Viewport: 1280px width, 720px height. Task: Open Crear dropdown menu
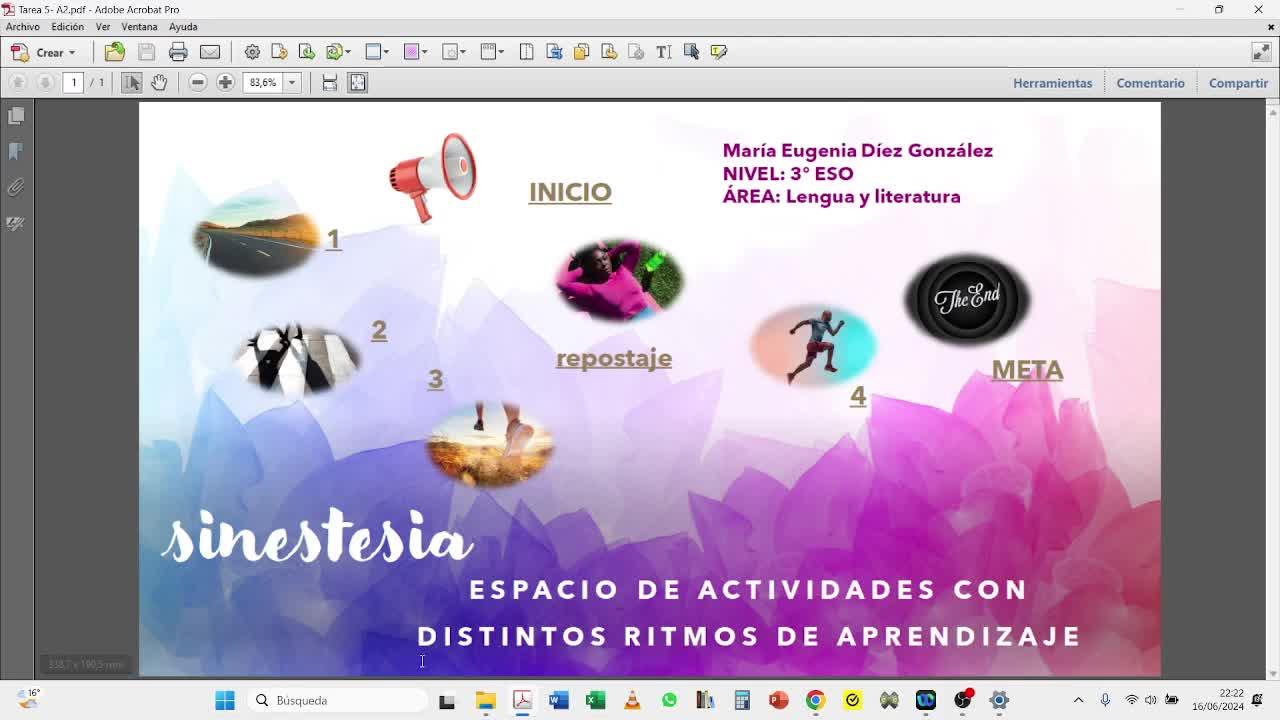[x=43, y=52]
